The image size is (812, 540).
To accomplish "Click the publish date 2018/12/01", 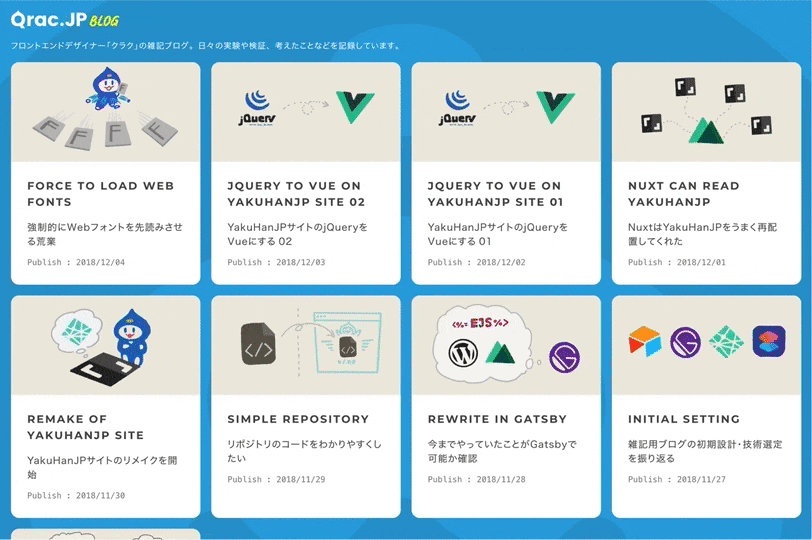I will pyautogui.click(x=701, y=262).
